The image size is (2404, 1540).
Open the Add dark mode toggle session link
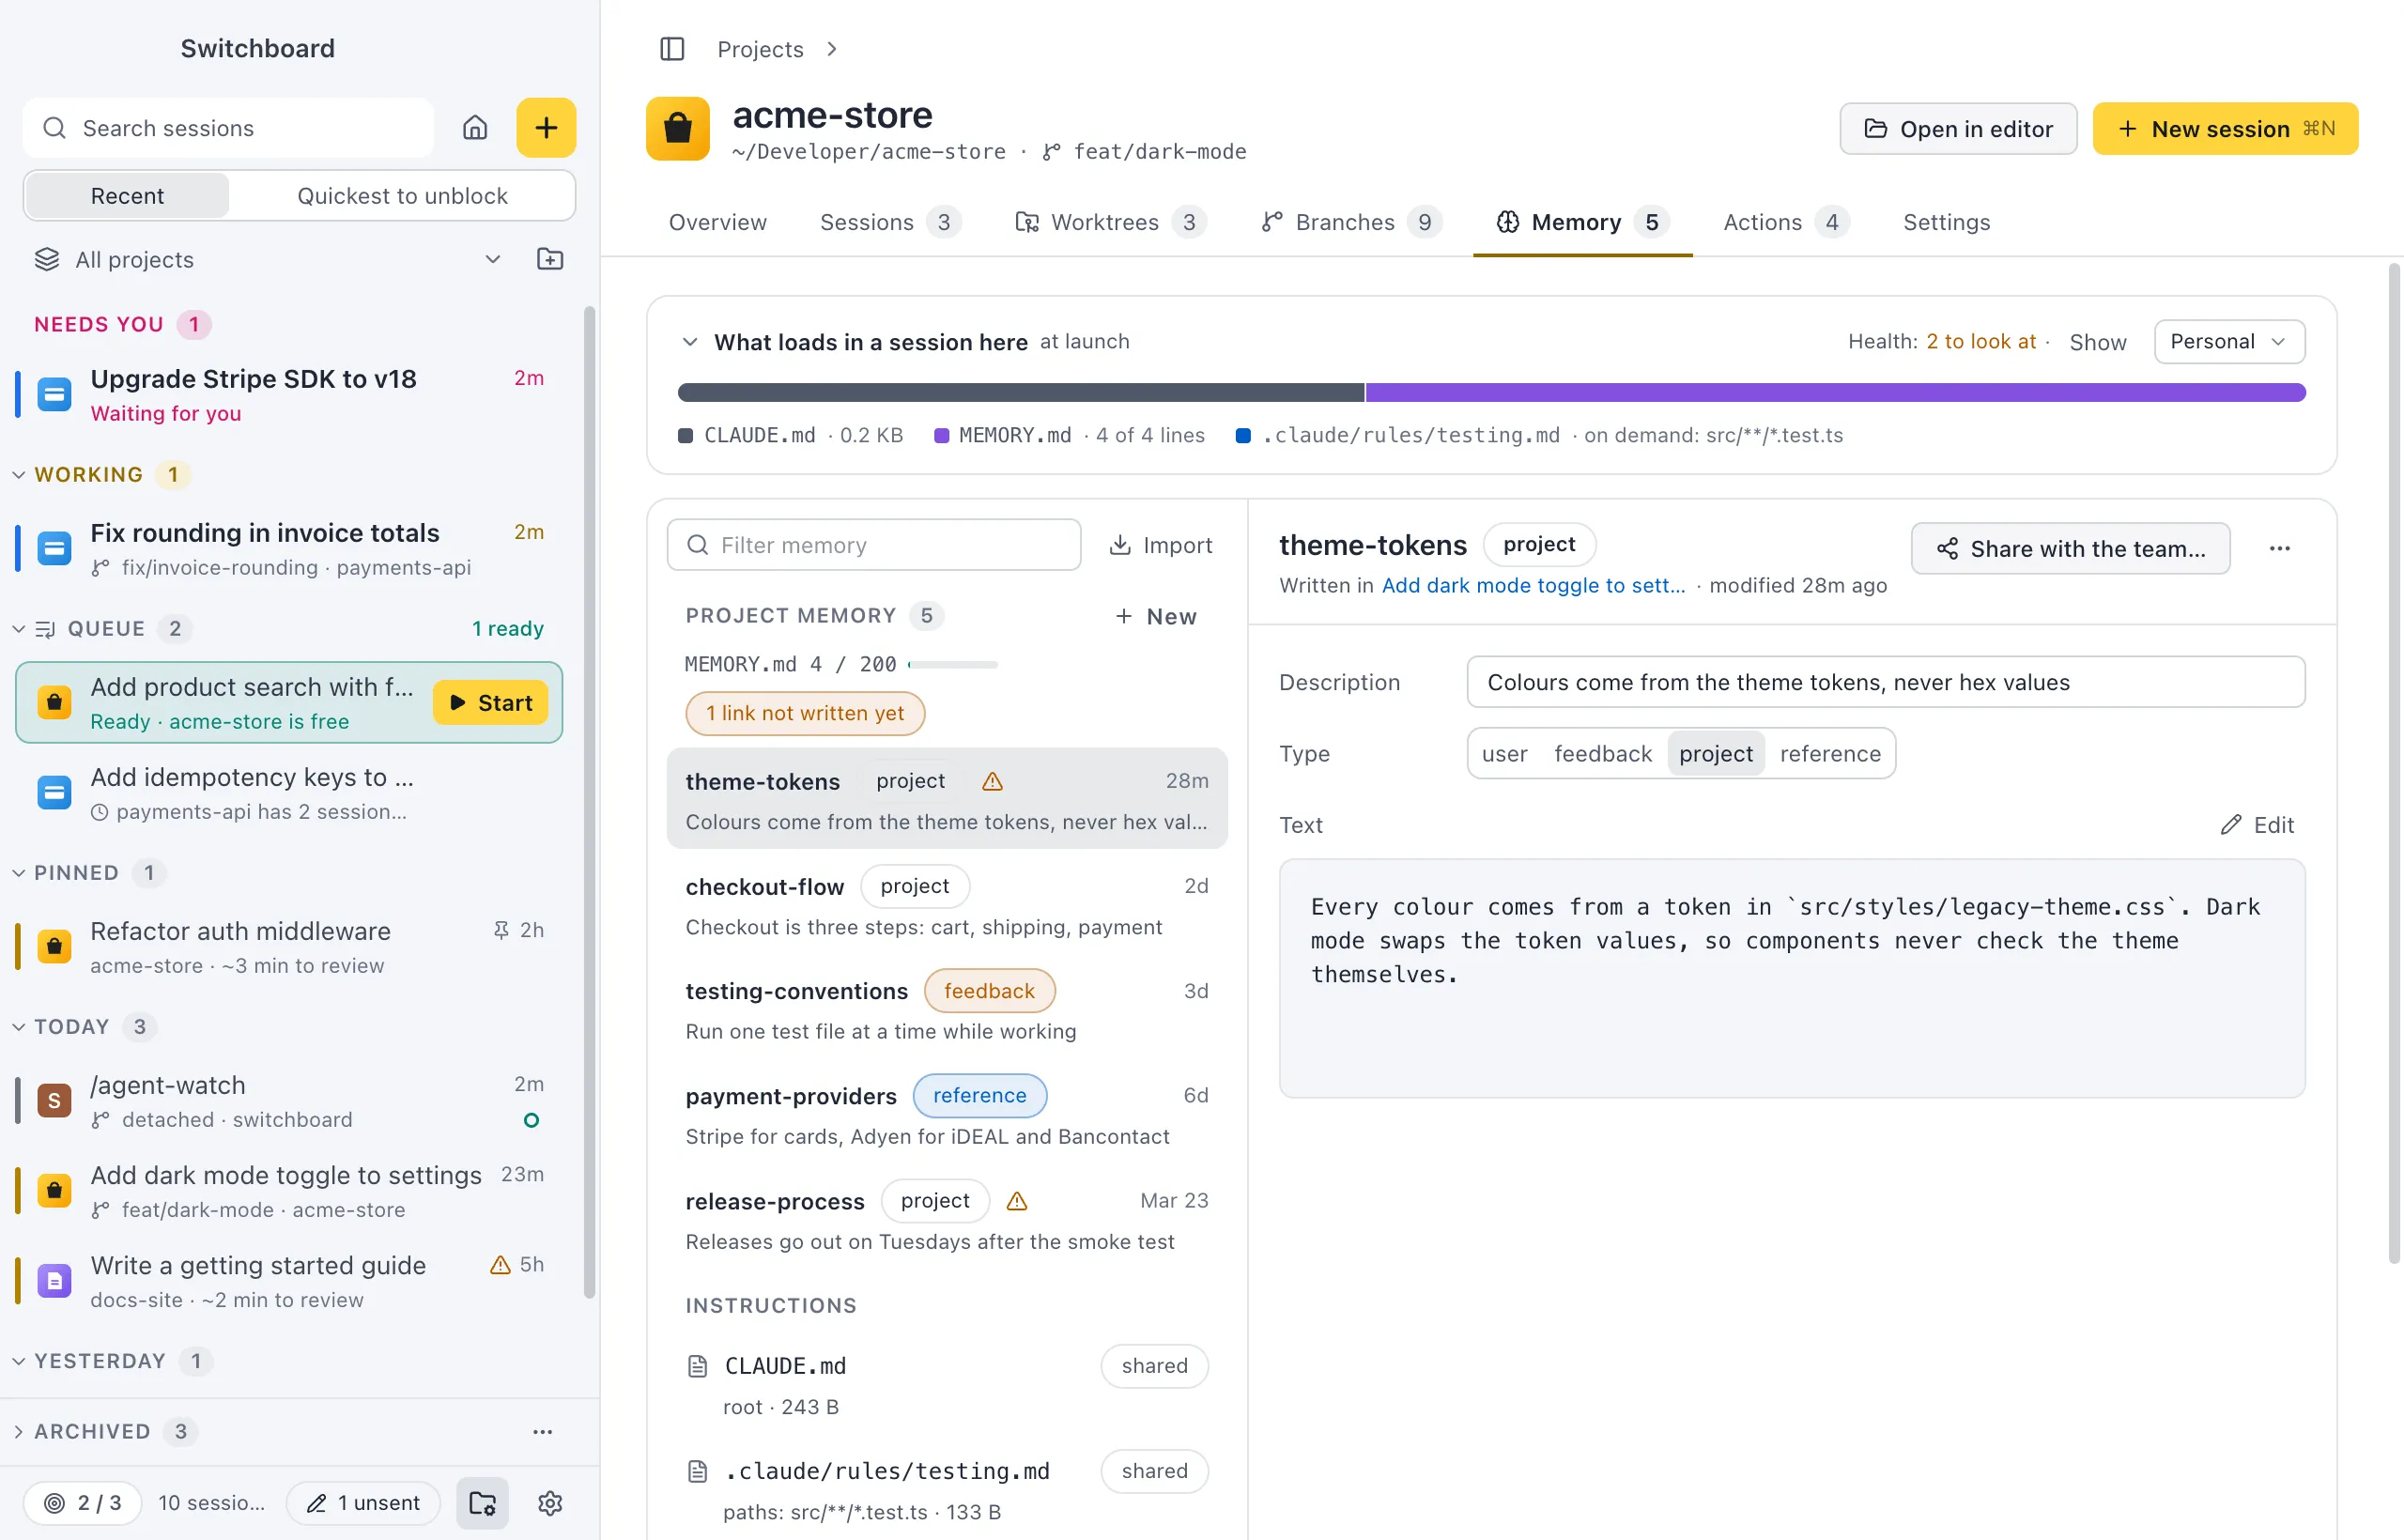[x=1533, y=586]
